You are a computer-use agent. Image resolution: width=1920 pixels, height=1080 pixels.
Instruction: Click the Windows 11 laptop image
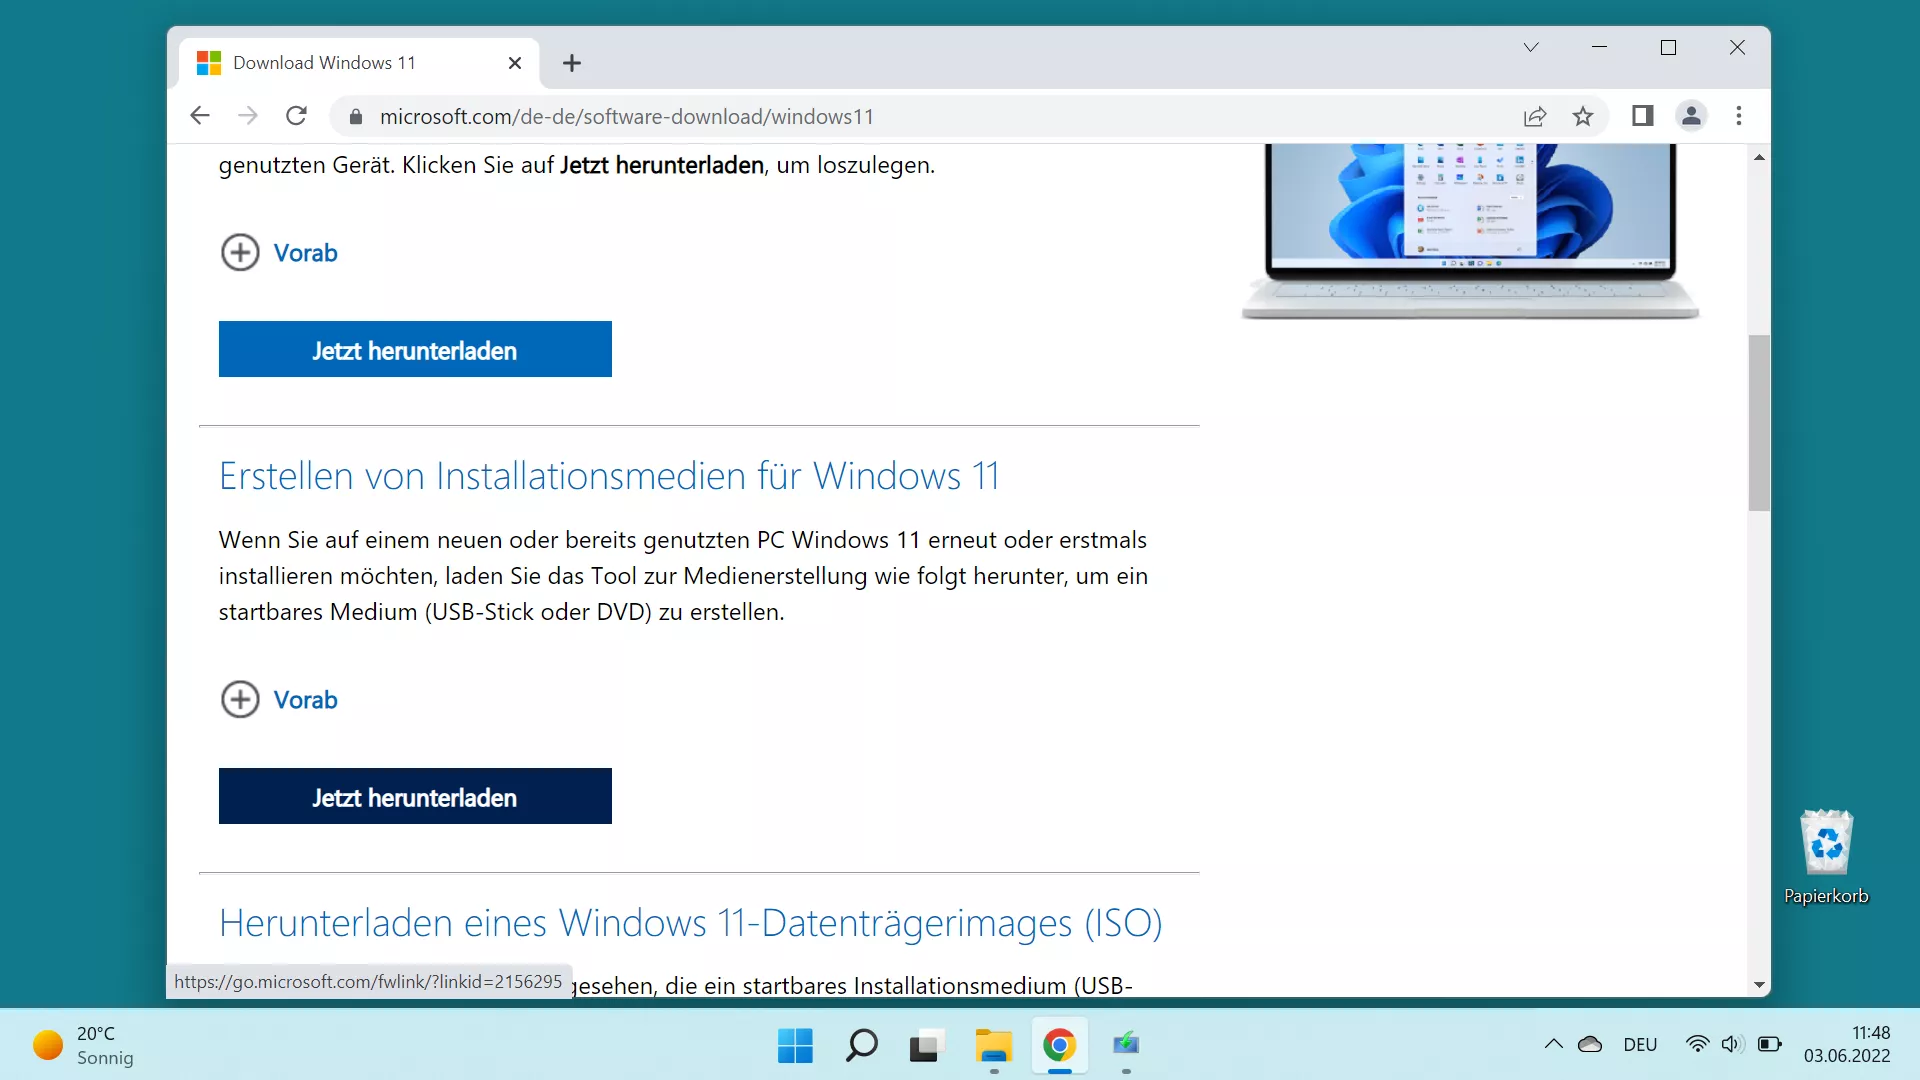[1469, 232]
